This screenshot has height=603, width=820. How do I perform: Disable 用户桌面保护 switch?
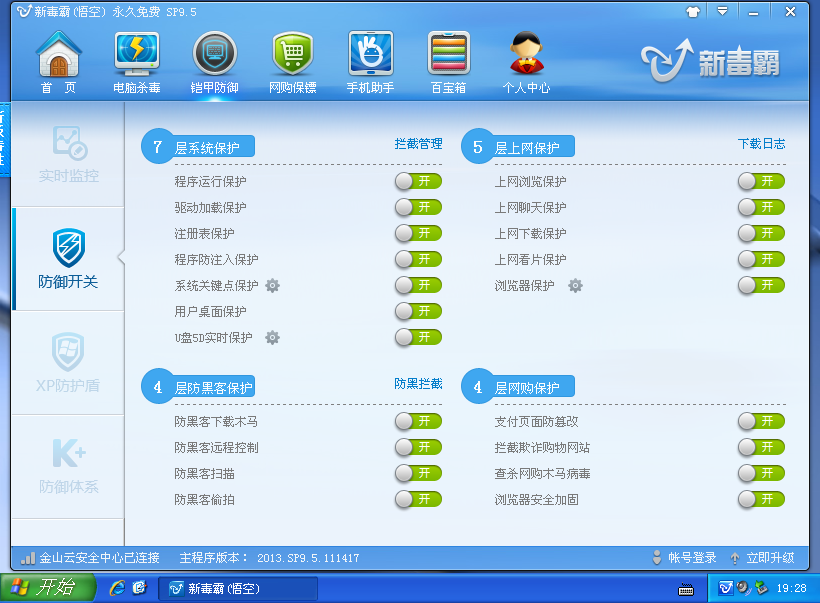pyautogui.click(x=418, y=312)
